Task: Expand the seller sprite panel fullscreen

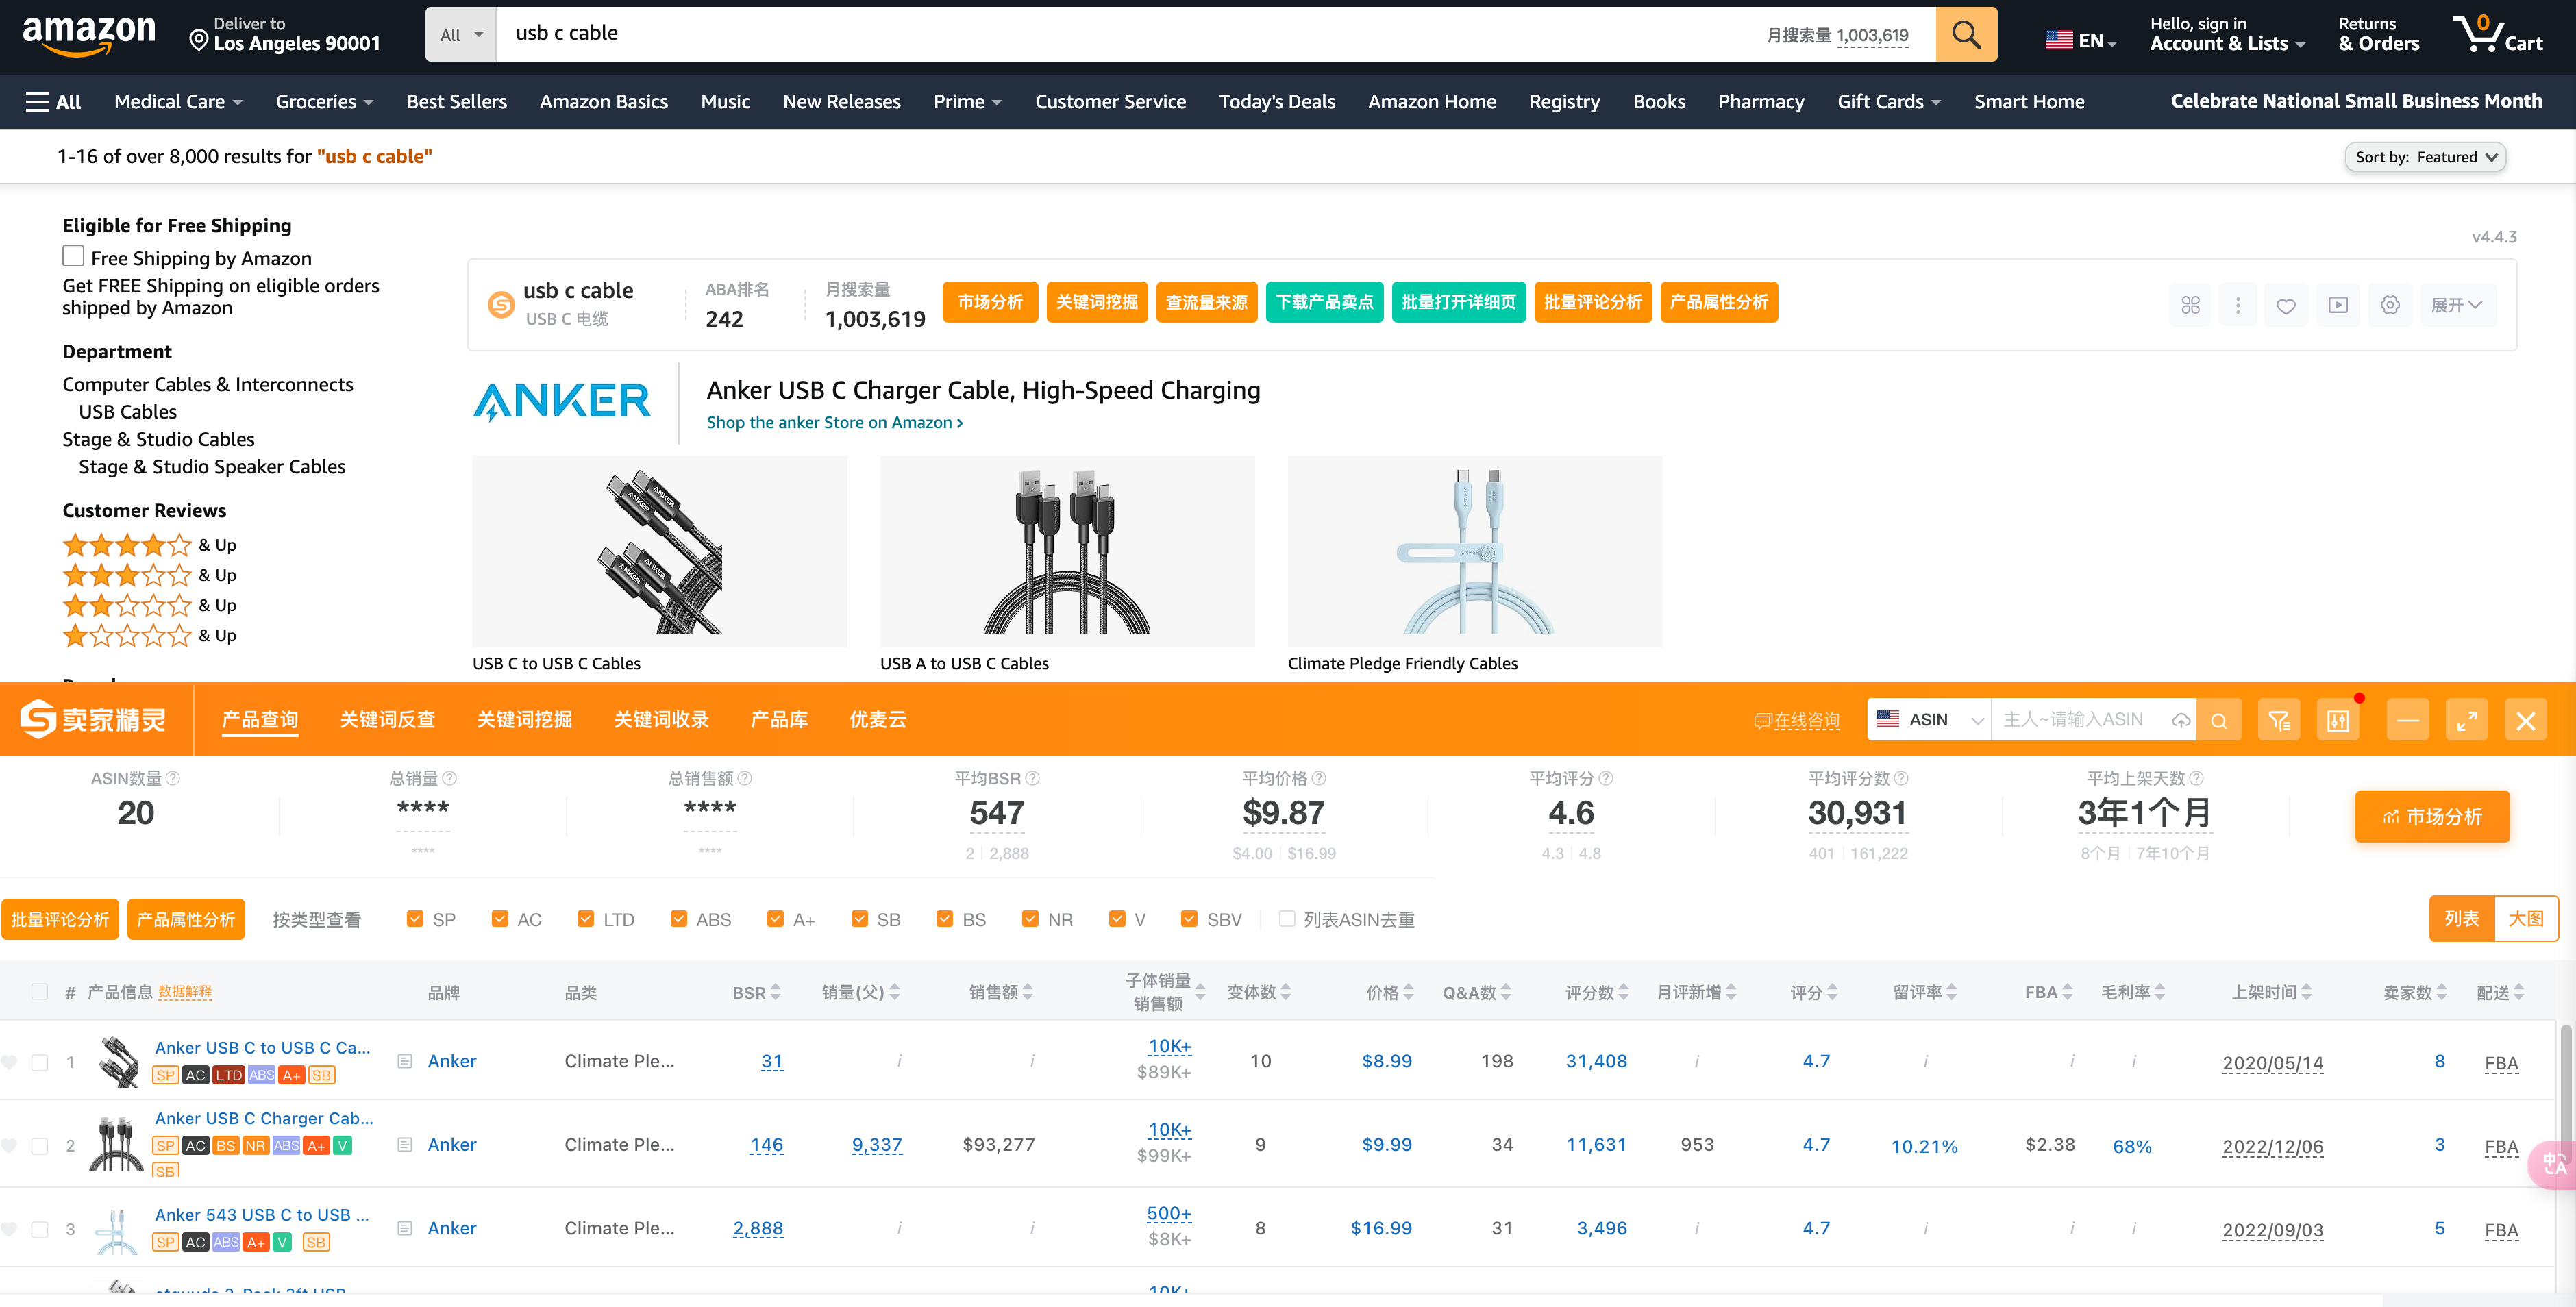Action: point(2467,720)
